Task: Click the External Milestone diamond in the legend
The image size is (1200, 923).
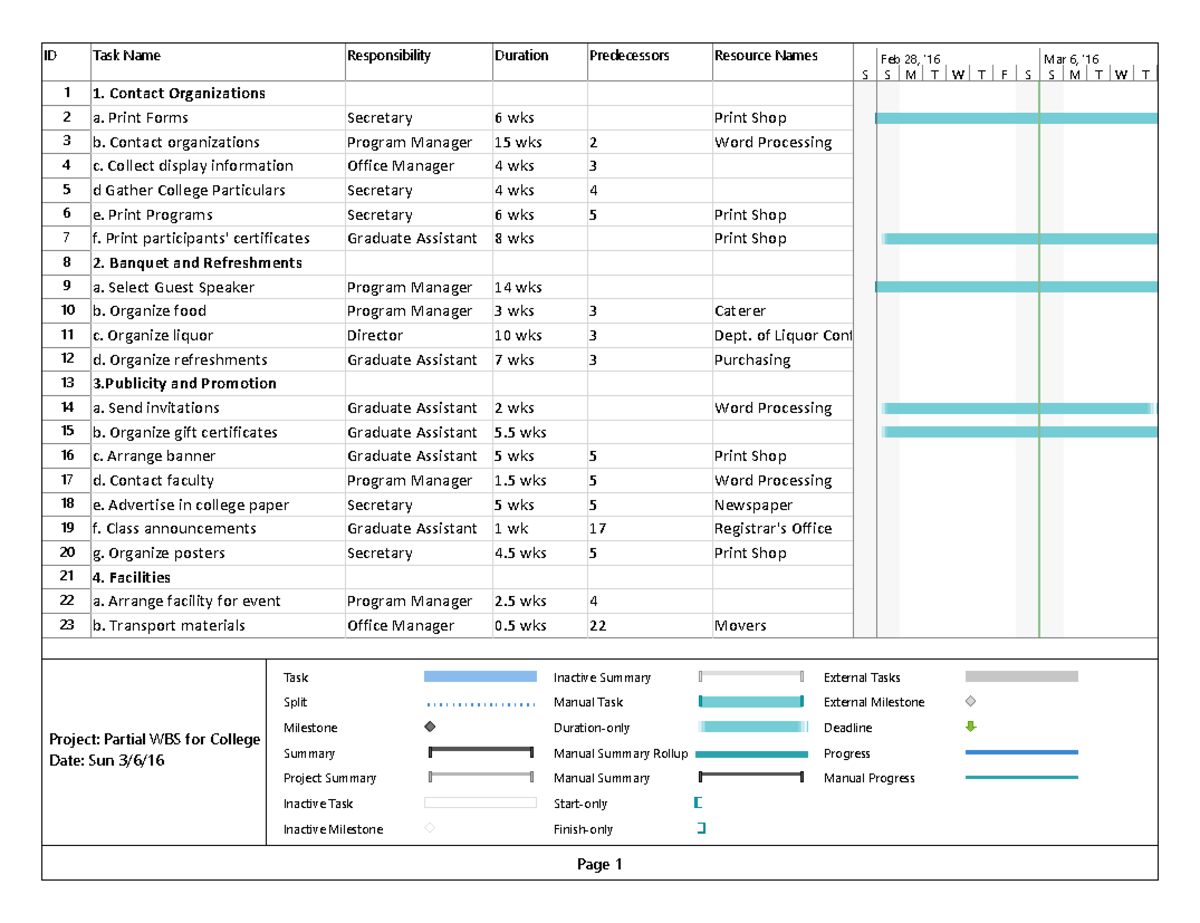Action: pyautogui.click(x=970, y=702)
